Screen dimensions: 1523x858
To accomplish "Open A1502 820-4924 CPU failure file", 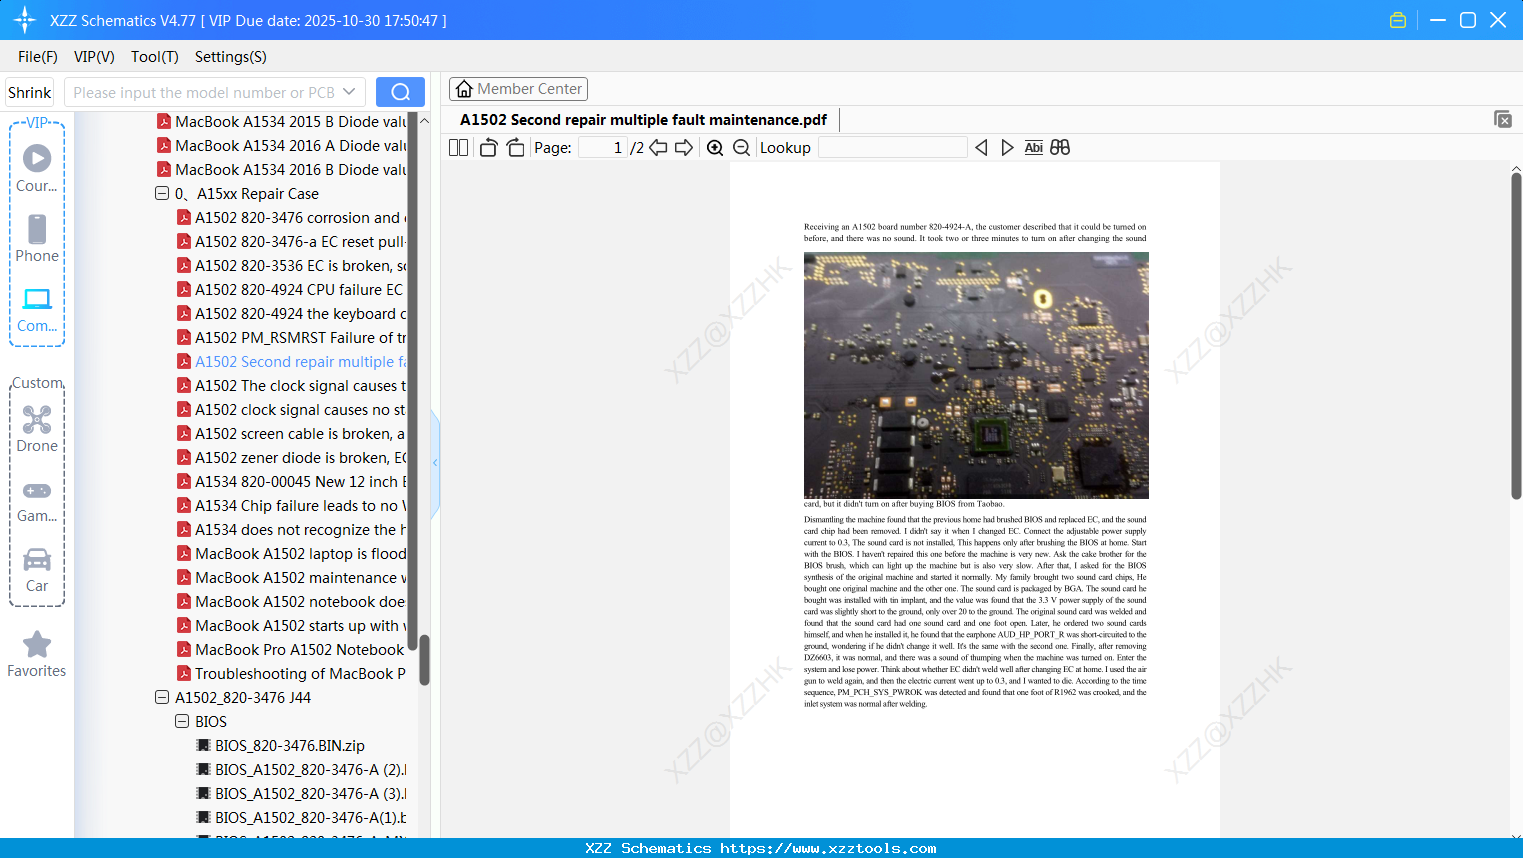I will [x=292, y=290].
